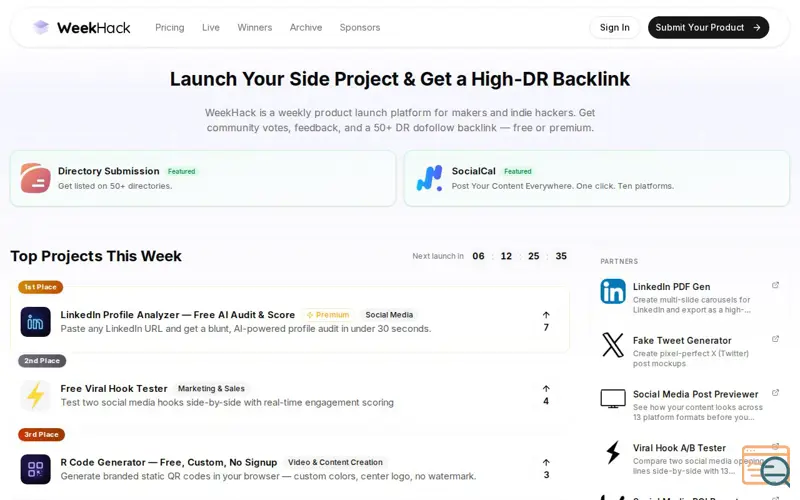This screenshot has height=500, width=800.
Task: Click external link icon for Social Media Post Previewer
Action: [775, 392]
